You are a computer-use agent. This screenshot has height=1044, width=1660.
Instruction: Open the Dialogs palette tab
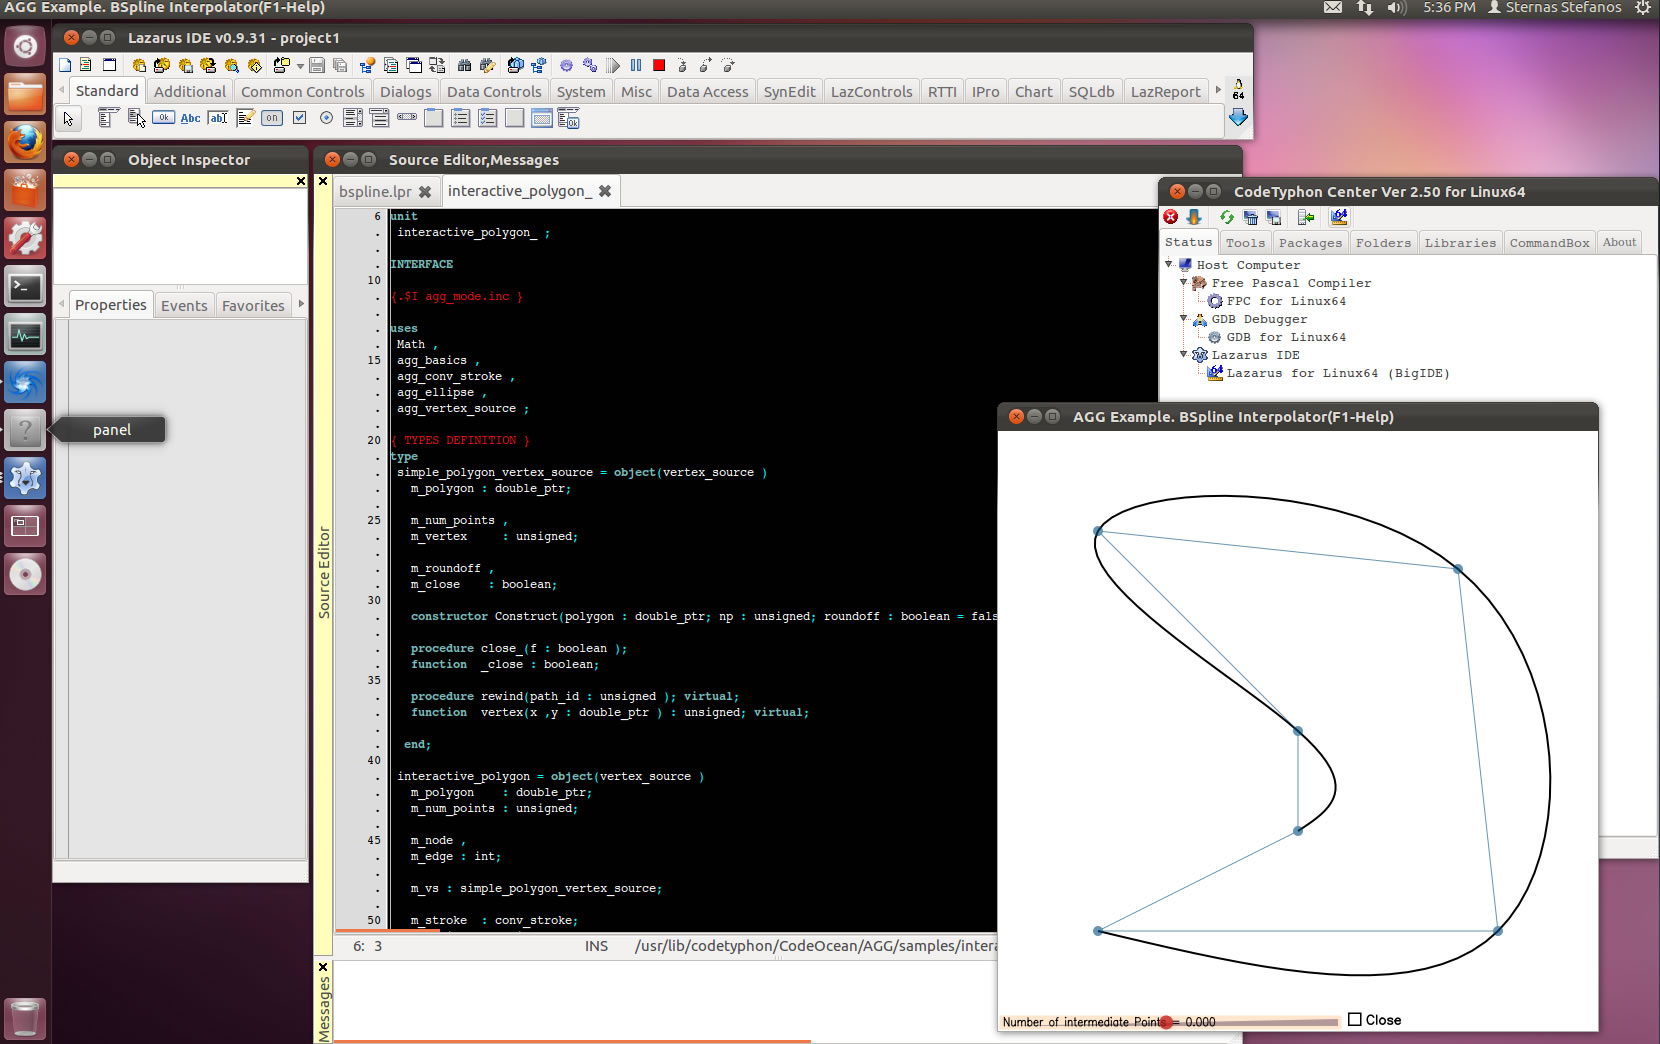[x=405, y=91]
